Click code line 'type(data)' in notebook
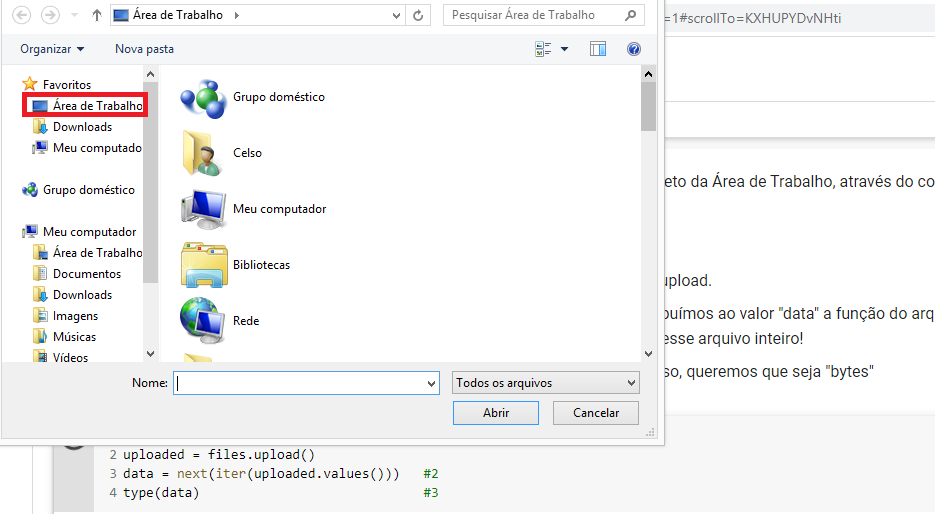The height and width of the screenshot is (514, 935). [161, 493]
